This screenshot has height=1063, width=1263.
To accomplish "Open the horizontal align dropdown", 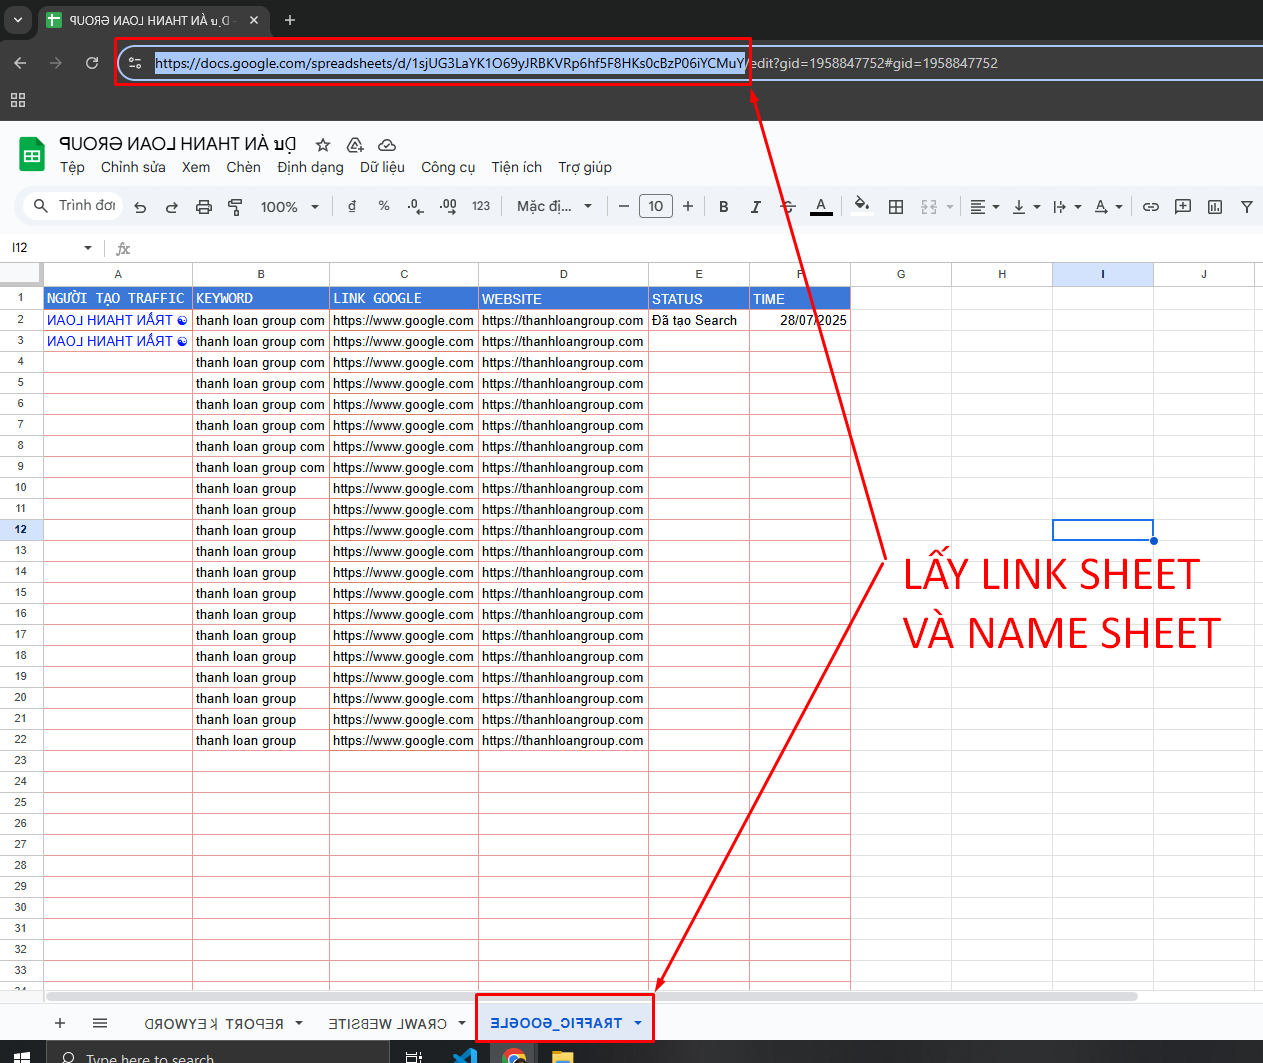I will coord(985,206).
